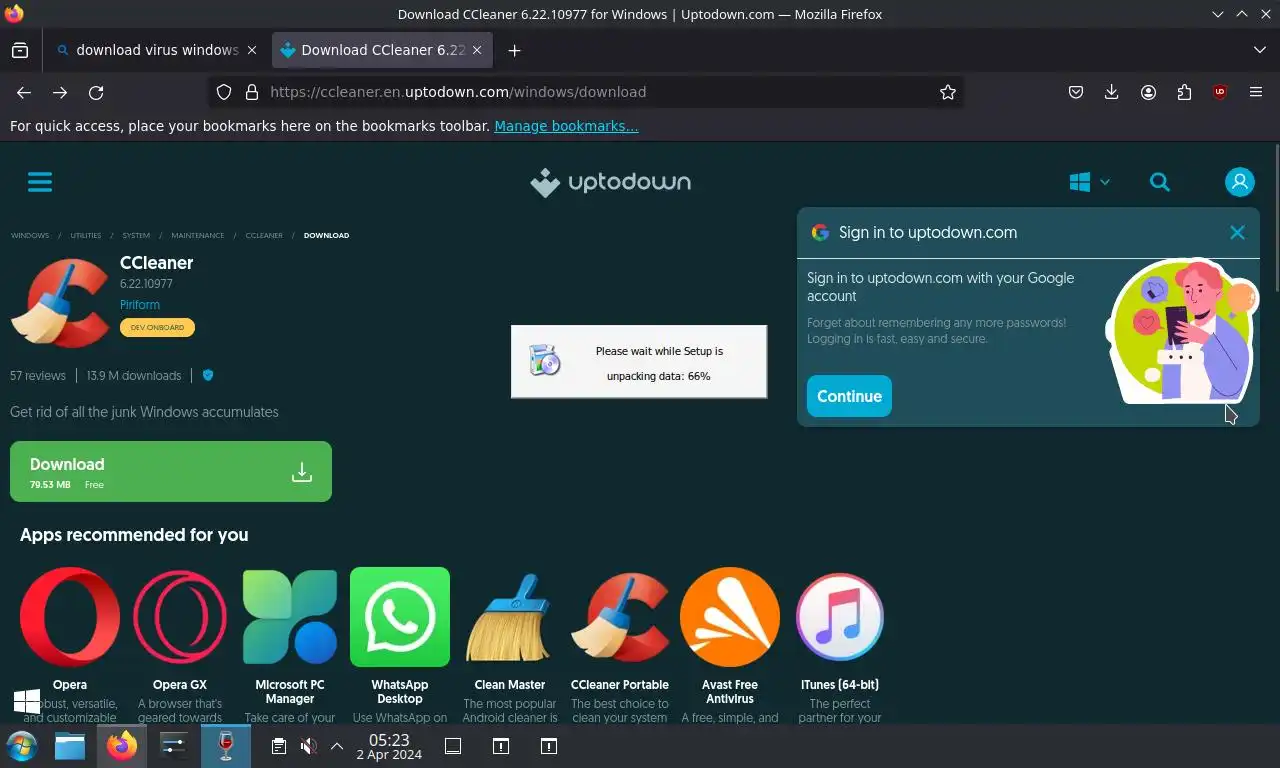Select WINDOWS in the breadcrumb
The width and height of the screenshot is (1280, 768).
pos(30,235)
